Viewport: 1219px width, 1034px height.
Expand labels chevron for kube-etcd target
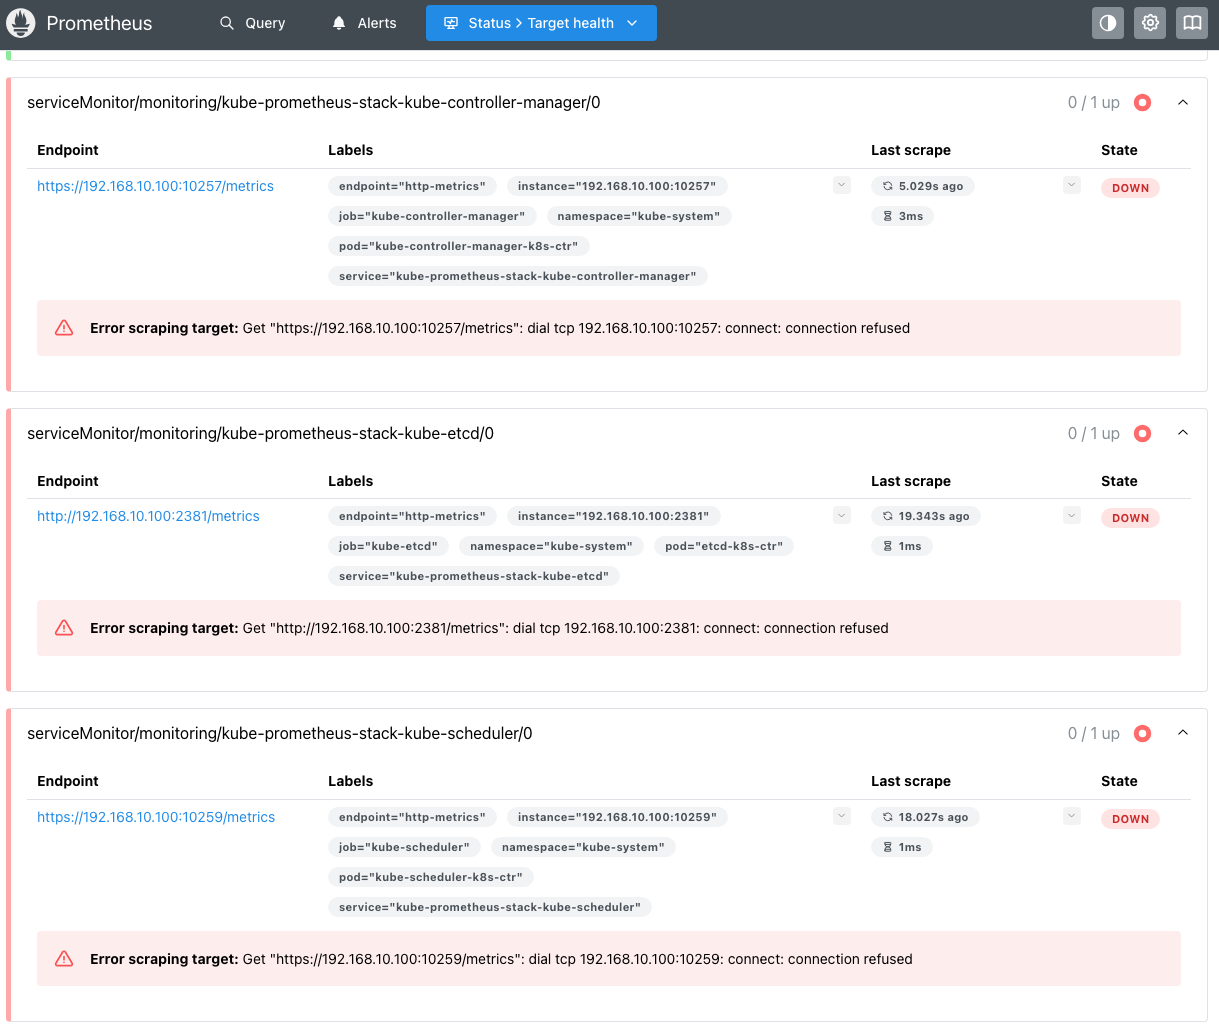(x=842, y=515)
